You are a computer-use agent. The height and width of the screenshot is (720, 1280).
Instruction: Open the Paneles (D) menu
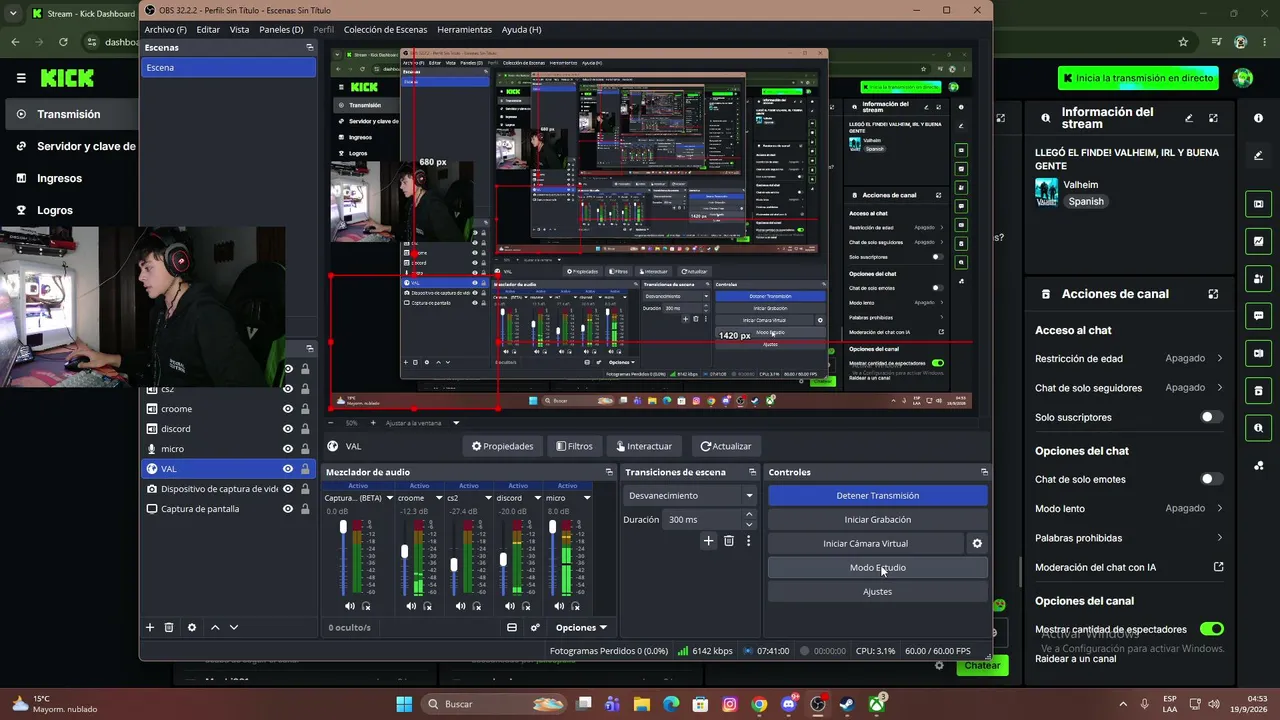pos(281,30)
